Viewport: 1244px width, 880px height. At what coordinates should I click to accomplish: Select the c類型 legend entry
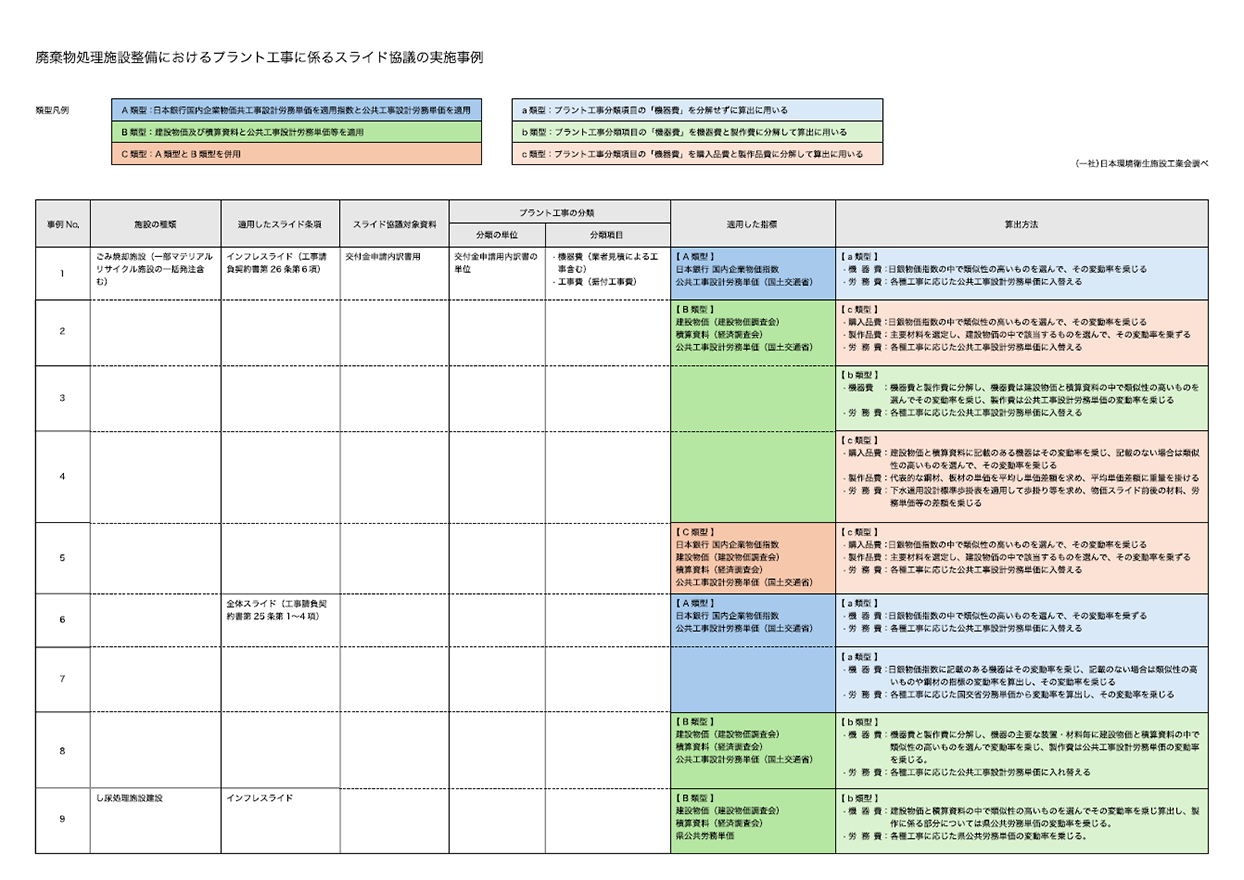tap(696, 154)
